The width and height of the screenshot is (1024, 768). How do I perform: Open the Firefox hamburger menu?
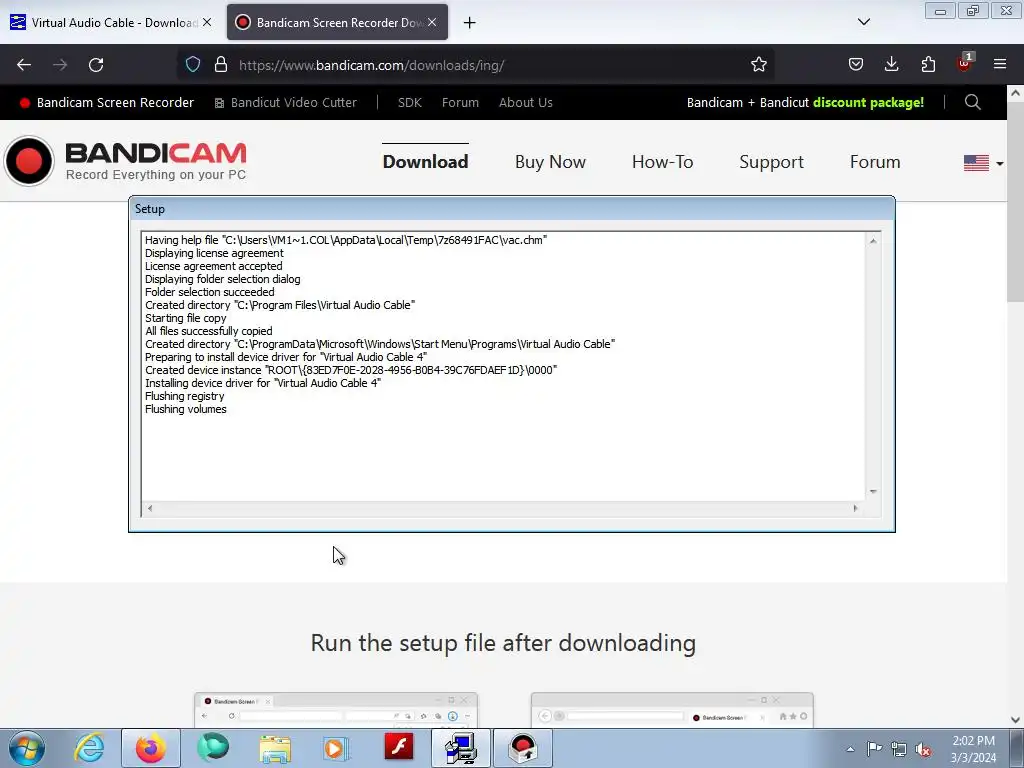click(1000, 65)
